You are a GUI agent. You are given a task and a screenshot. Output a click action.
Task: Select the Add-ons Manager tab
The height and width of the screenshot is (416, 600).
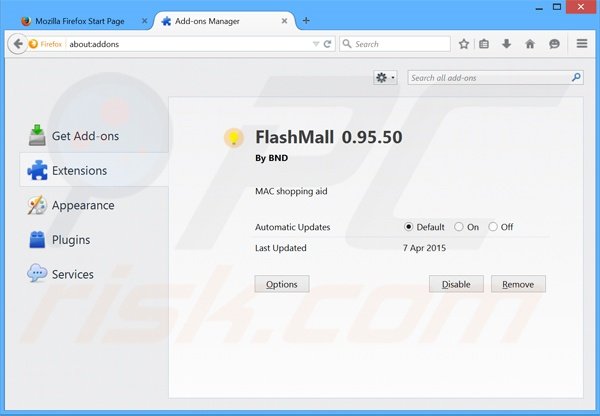click(x=225, y=21)
